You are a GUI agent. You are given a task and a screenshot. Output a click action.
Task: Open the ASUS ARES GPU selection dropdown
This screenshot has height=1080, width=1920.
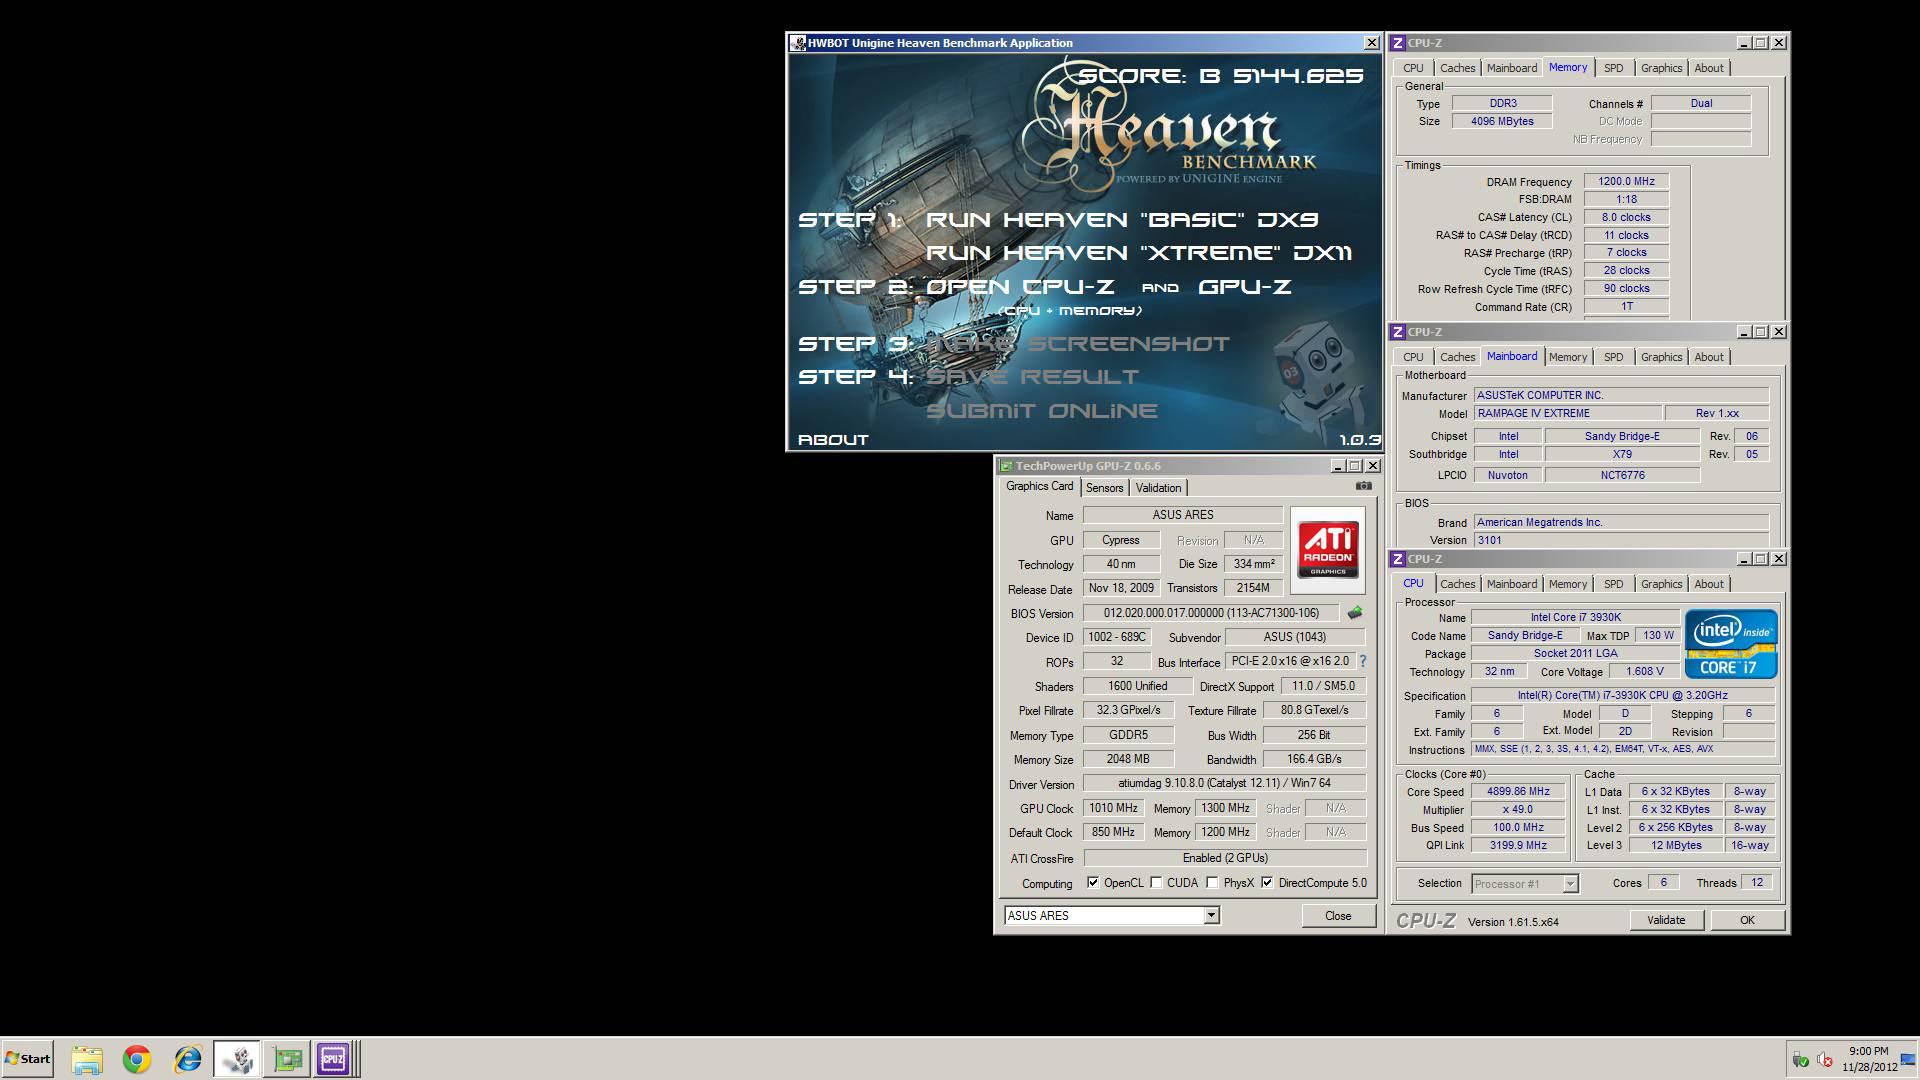click(1210, 915)
